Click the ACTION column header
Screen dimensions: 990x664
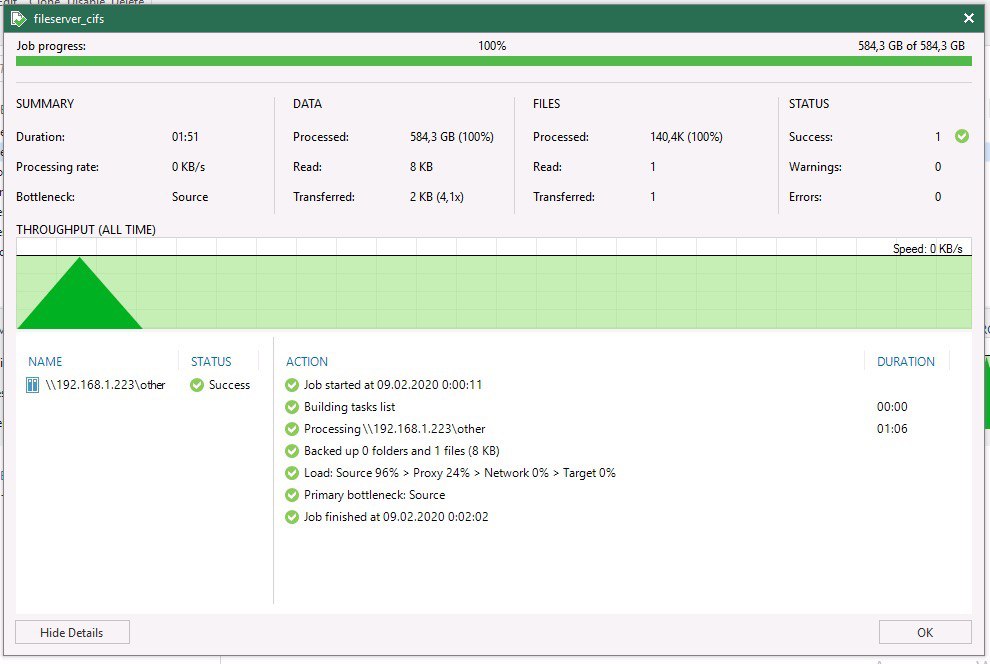(307, 362)
